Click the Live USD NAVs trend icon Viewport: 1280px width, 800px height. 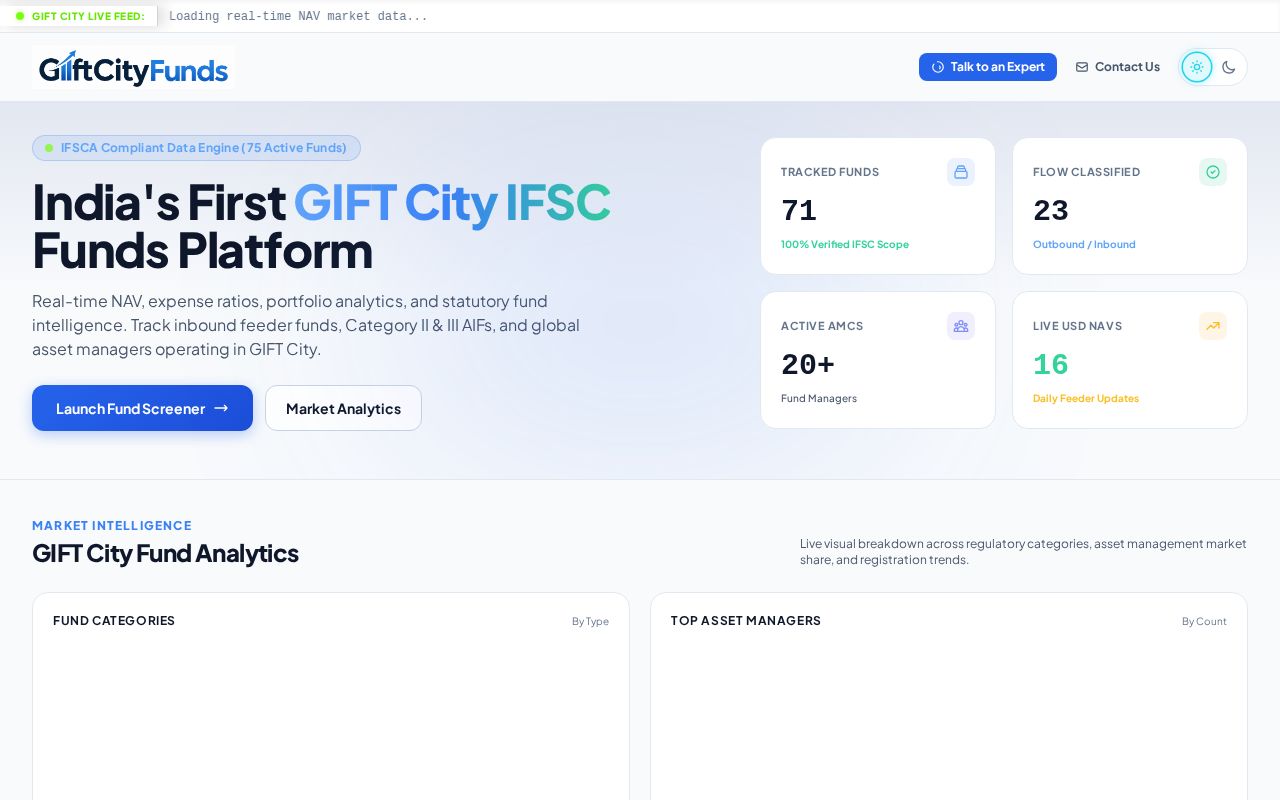[1213, 326]
